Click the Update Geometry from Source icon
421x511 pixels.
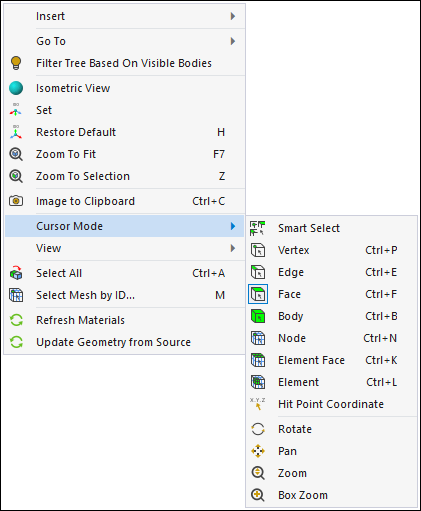(x=16, y=342)
